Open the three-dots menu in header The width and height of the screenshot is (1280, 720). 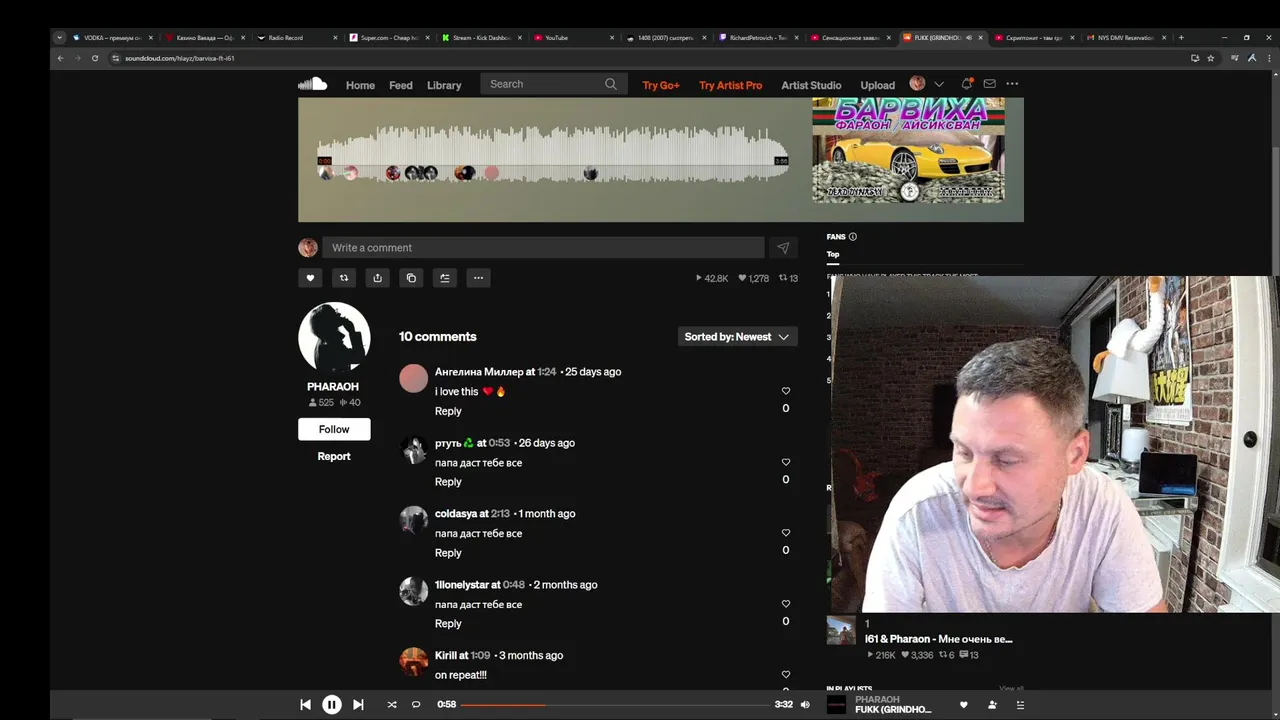point(1012,84)
